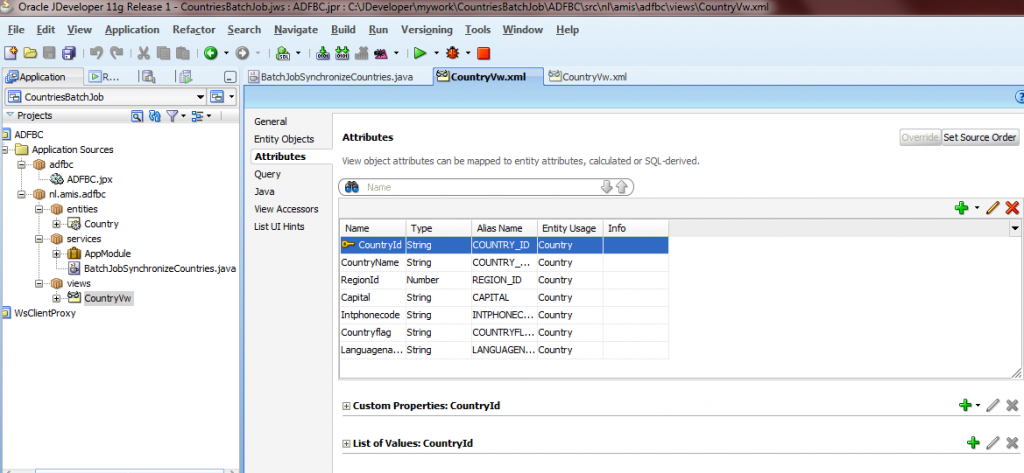Edit selected attribute with pencil icon
Image resolution: width=1024 pixels, height=473 pixels.
[x=993, y=208]
